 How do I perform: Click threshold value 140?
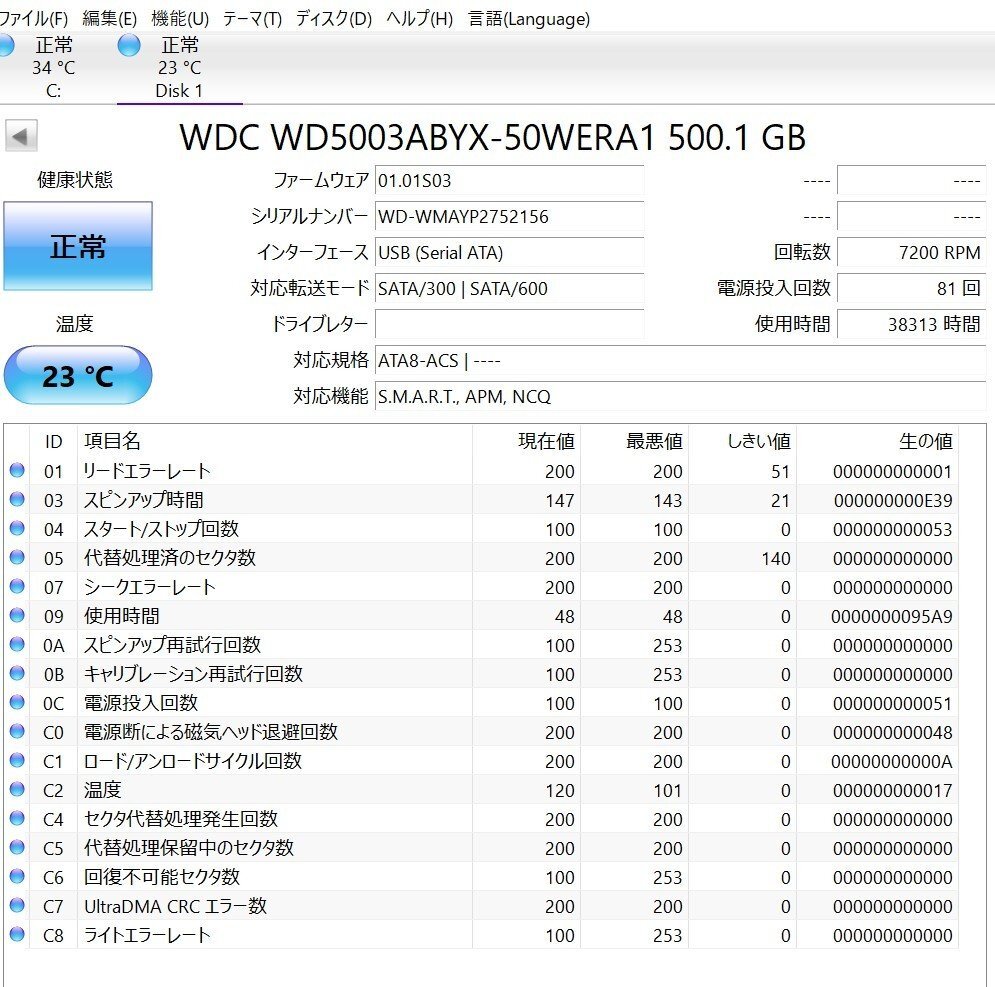tap(775, 559)
